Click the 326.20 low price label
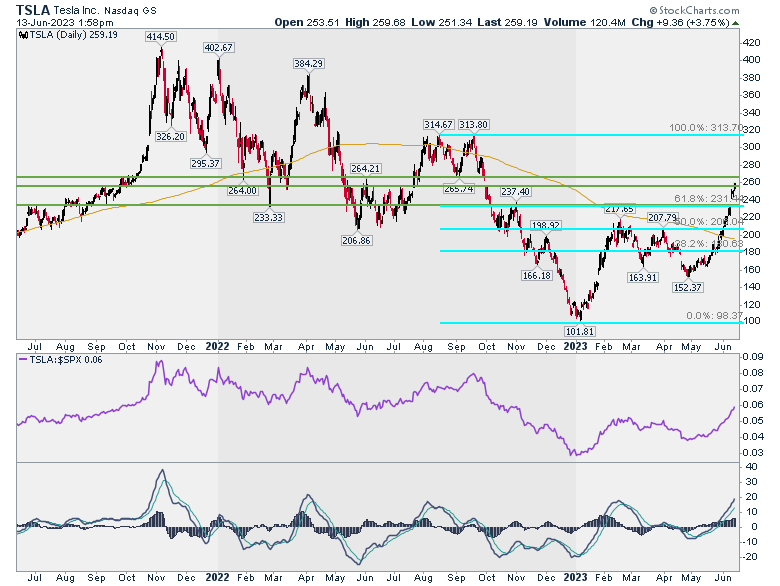This screenshot has height=586, width=780. [171, 136]
